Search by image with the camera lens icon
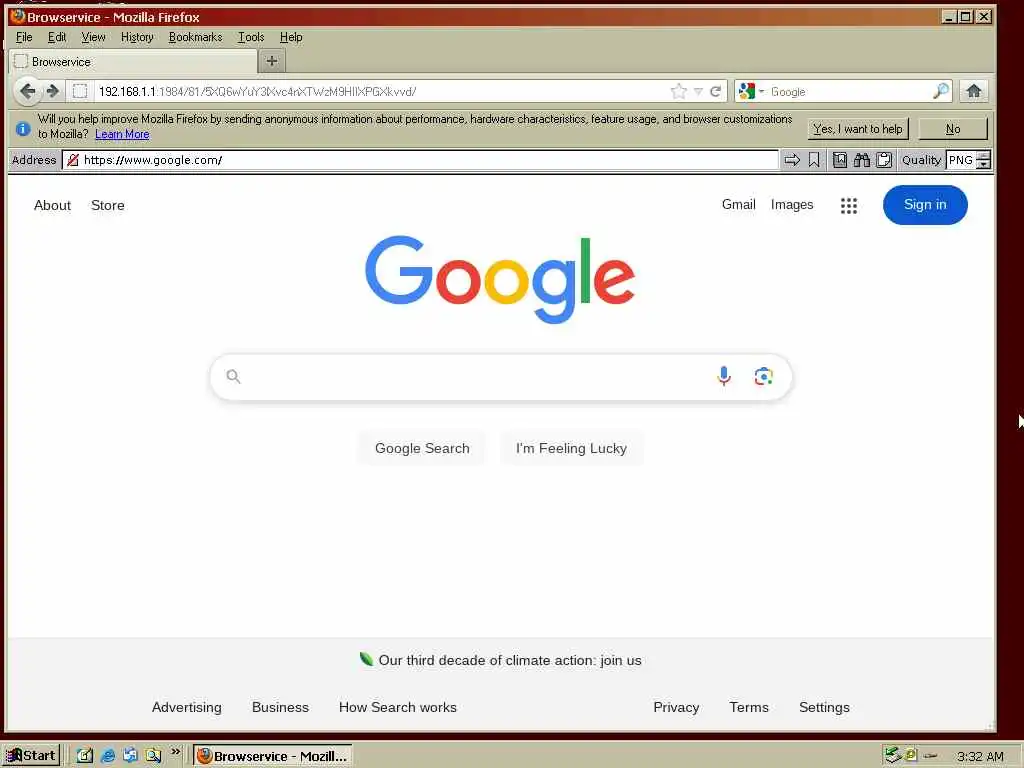 [x=763, y=376]
